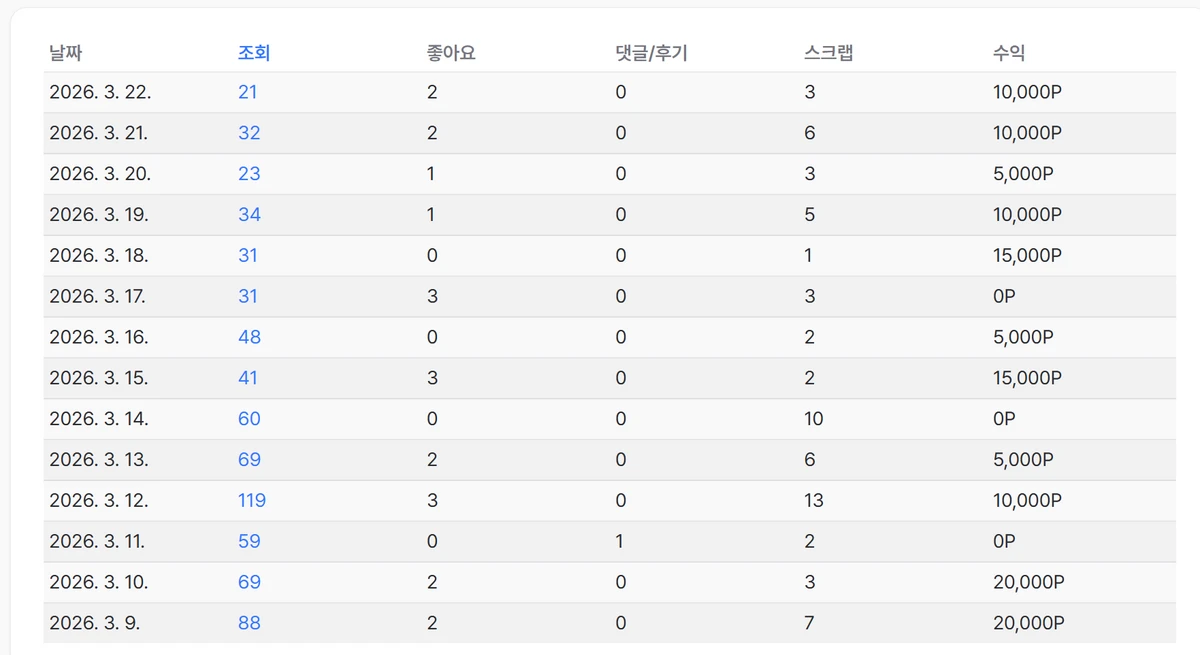
Task: Open view count 41 for 2026. 3. 15.
Action: (248, 378)
